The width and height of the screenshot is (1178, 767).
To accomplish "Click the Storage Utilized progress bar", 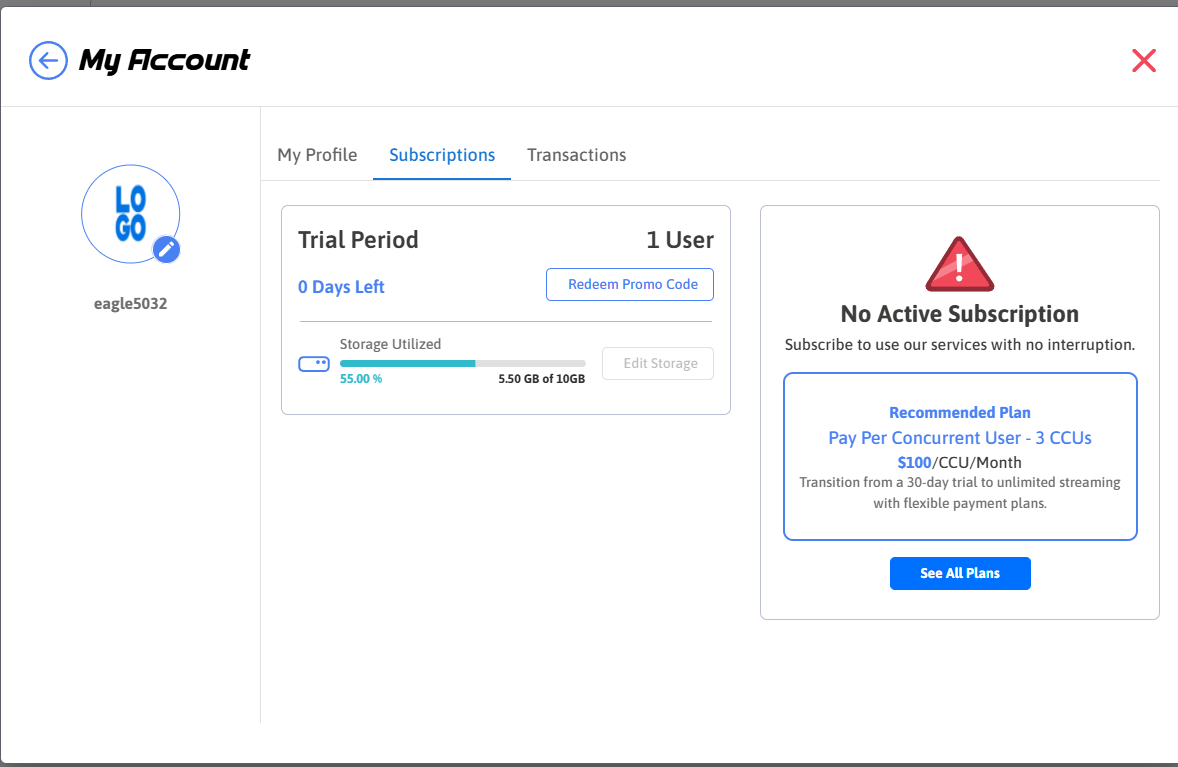I will (462, 363).
